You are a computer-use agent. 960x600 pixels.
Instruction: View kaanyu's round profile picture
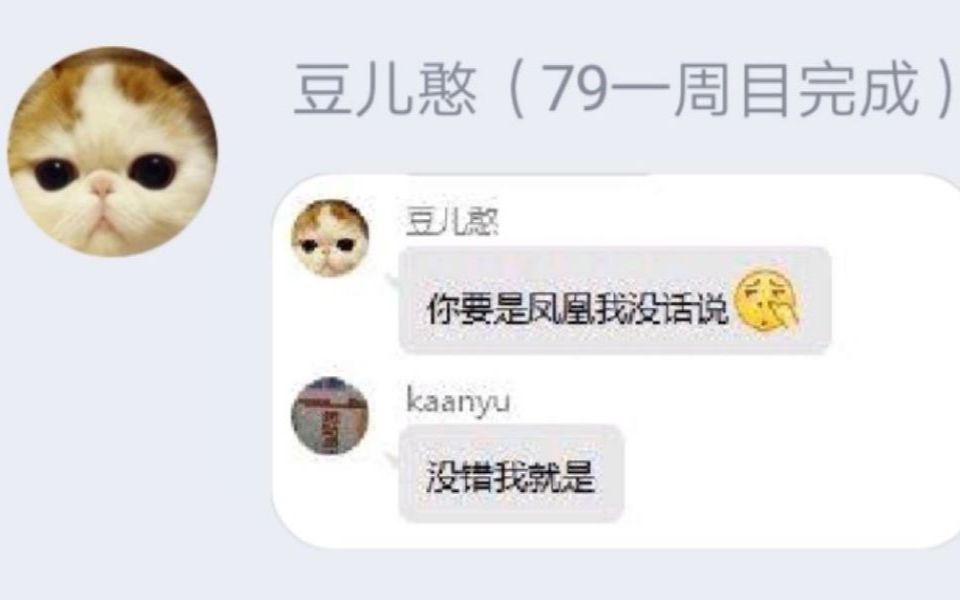point(330,416)
